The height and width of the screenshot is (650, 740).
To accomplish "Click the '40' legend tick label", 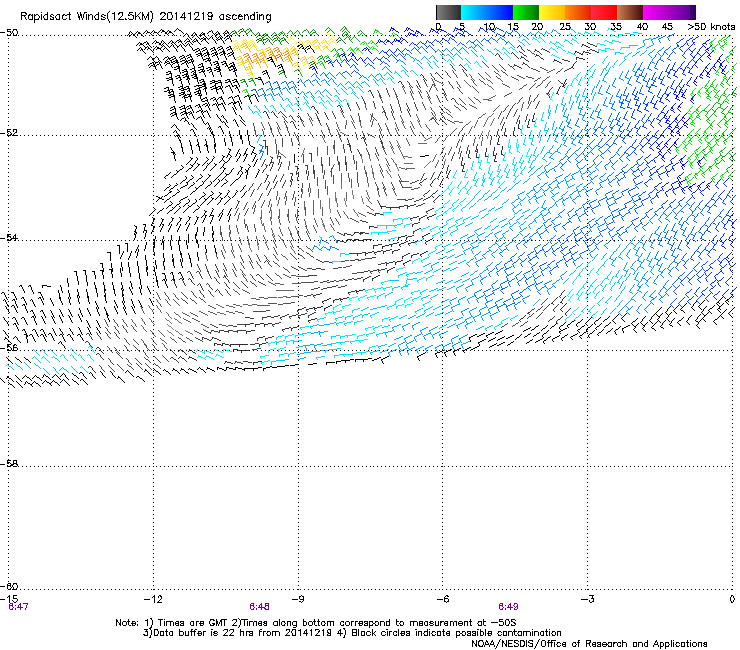I will [x=642, y=27].
